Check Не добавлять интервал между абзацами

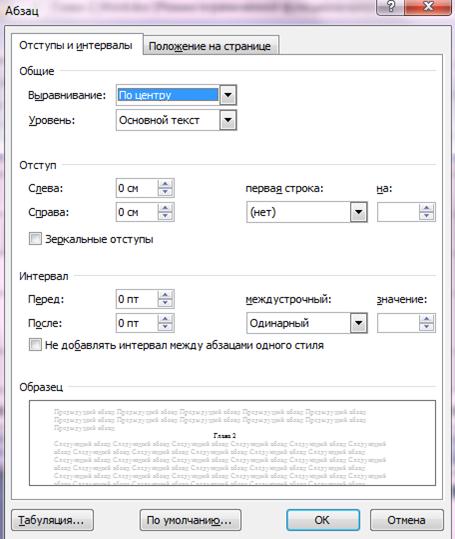coord(35,344)
